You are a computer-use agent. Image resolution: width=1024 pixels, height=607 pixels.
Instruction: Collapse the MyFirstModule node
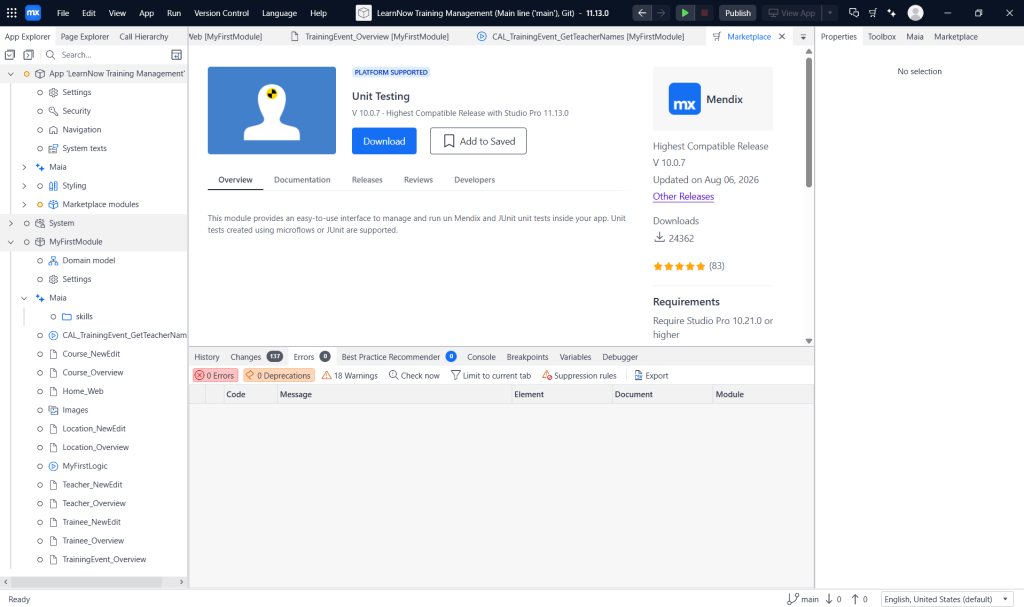(x=10, y=242)
